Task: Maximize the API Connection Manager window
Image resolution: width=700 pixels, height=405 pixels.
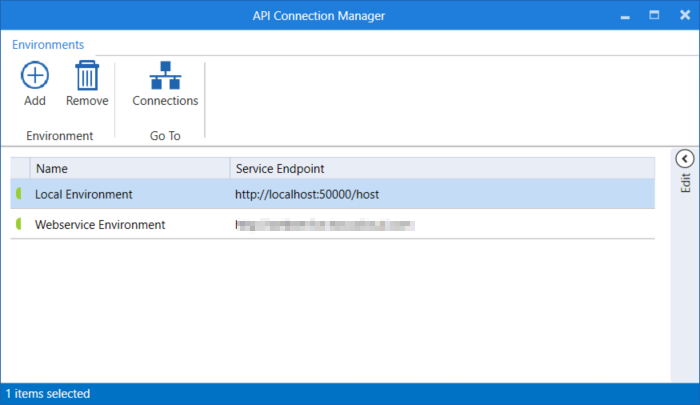Action: point(654,15)
